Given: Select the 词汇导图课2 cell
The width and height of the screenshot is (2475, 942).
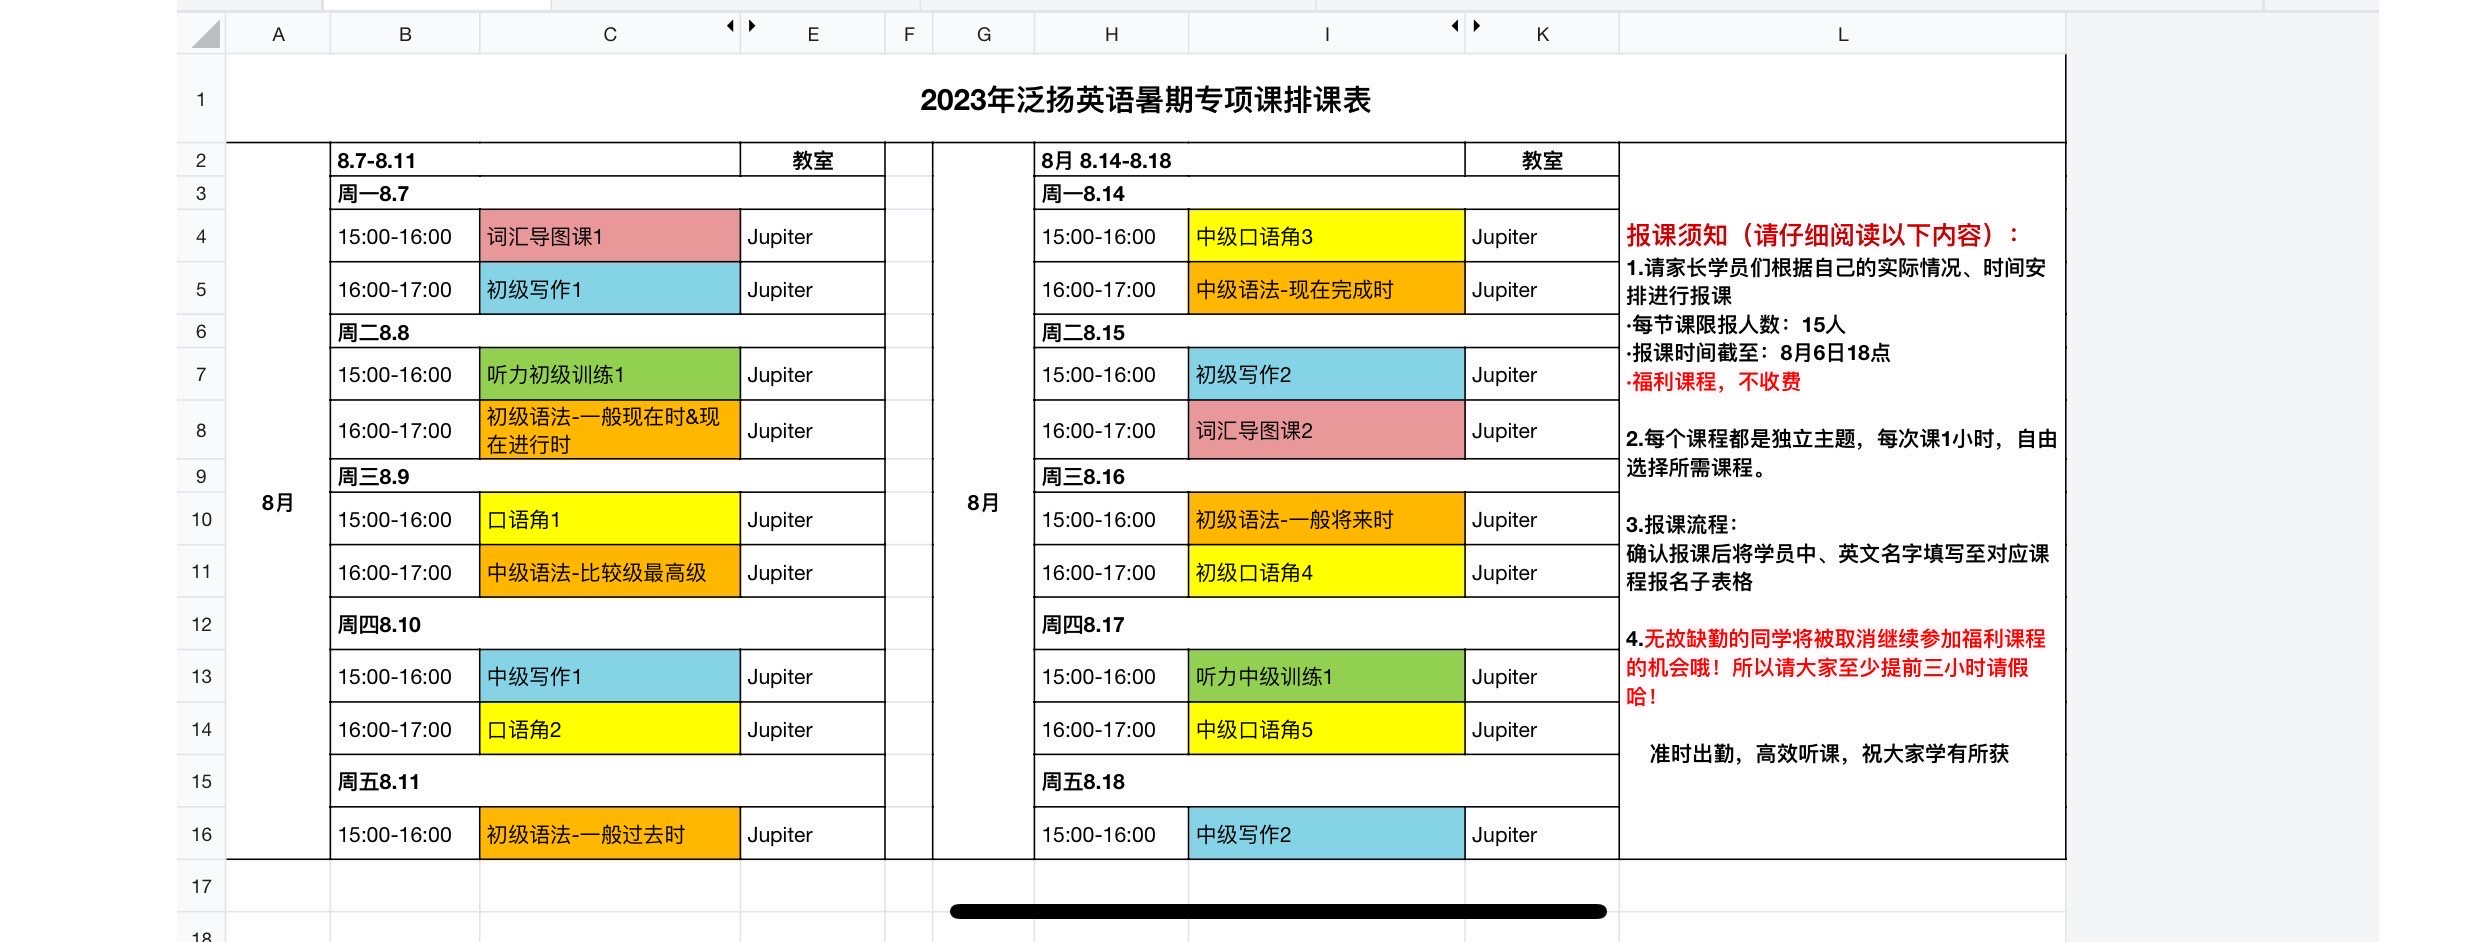Looking at the screenshot, I should point(1327,430).
